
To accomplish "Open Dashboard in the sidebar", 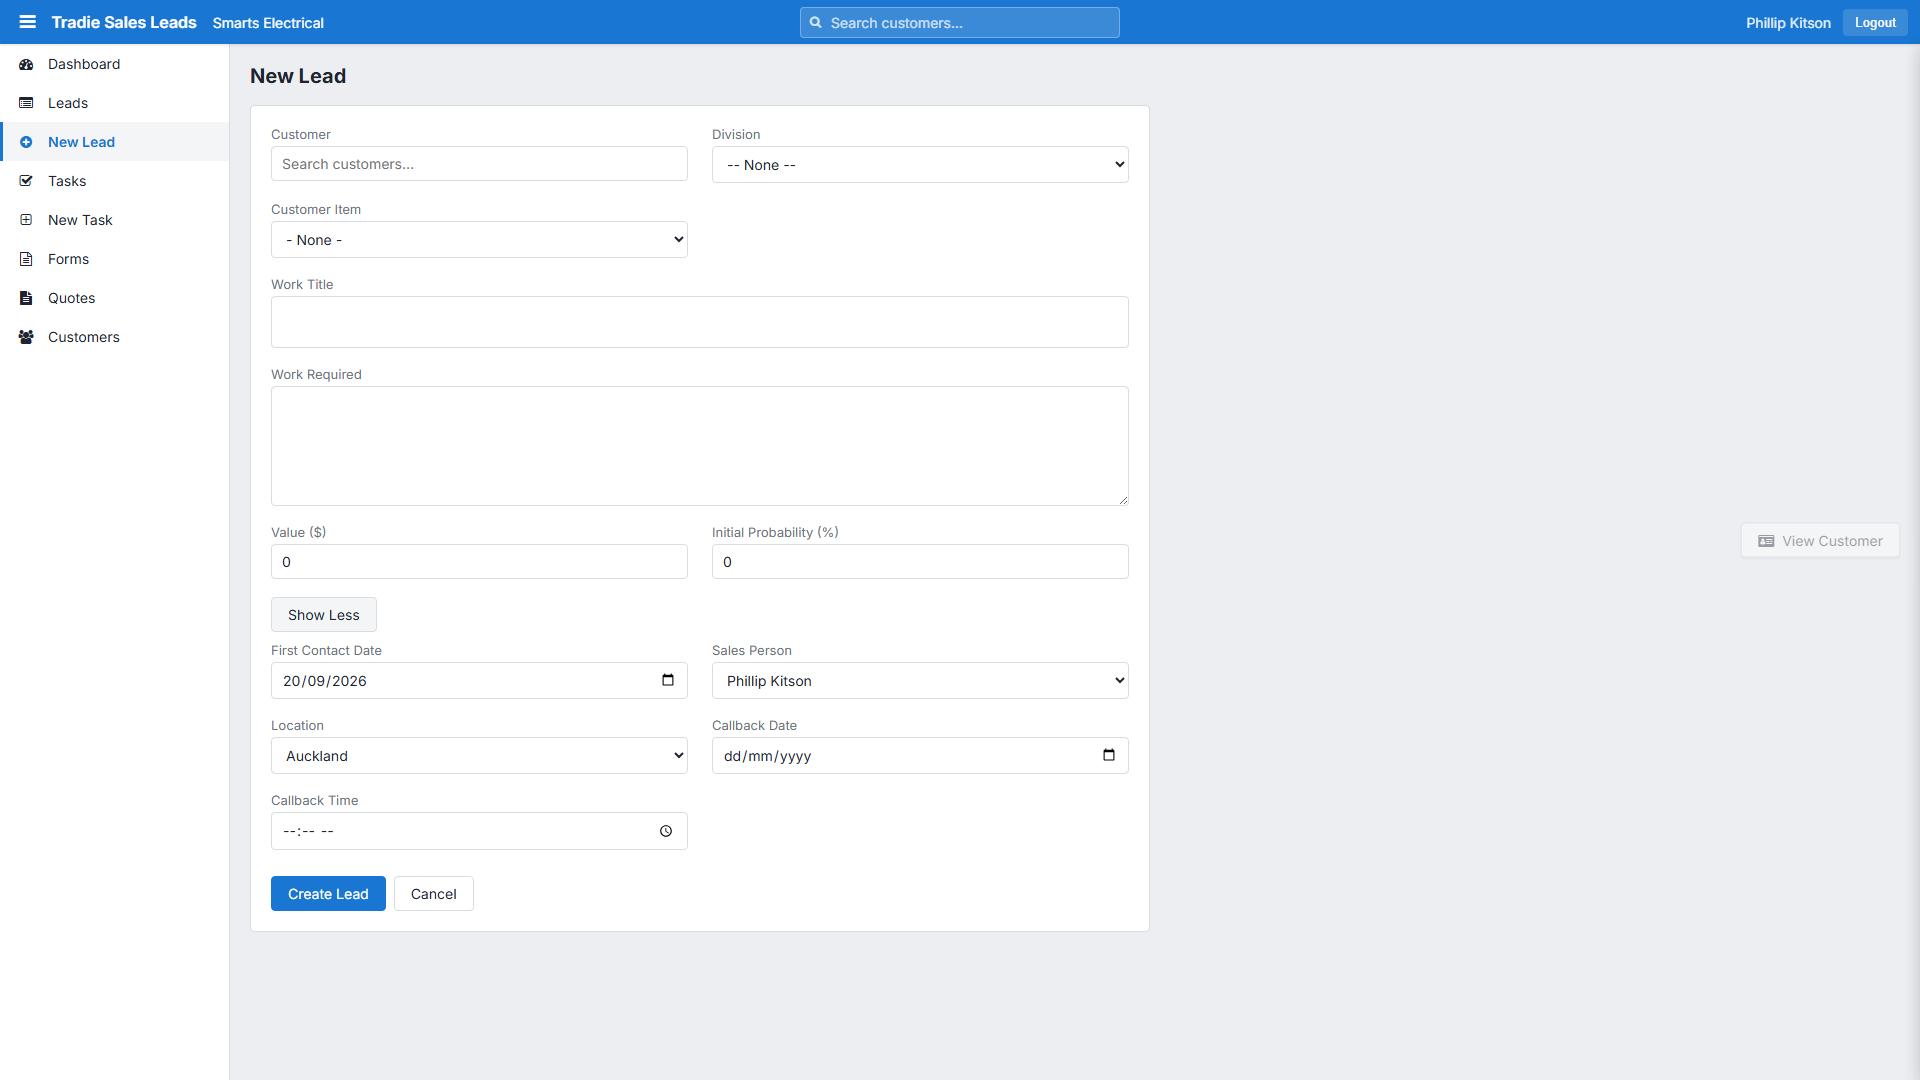I will tap(114, 64).
